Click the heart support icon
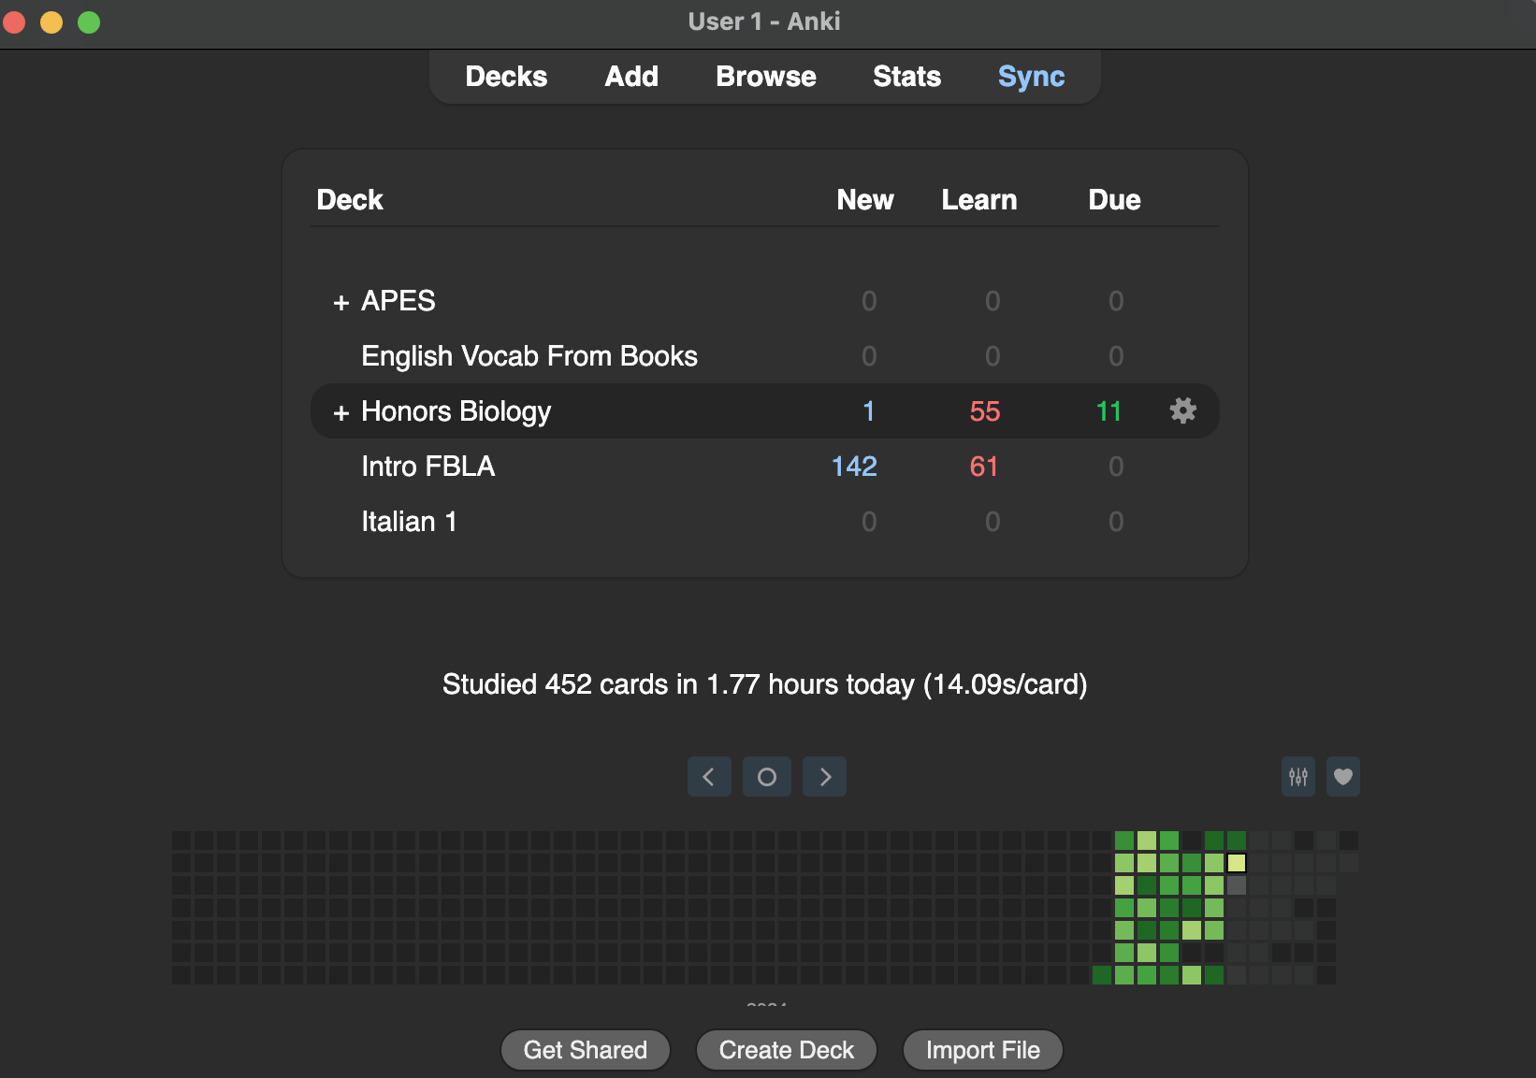The width and height of the screenshot is (1536, 1078). pos(1343,777)
